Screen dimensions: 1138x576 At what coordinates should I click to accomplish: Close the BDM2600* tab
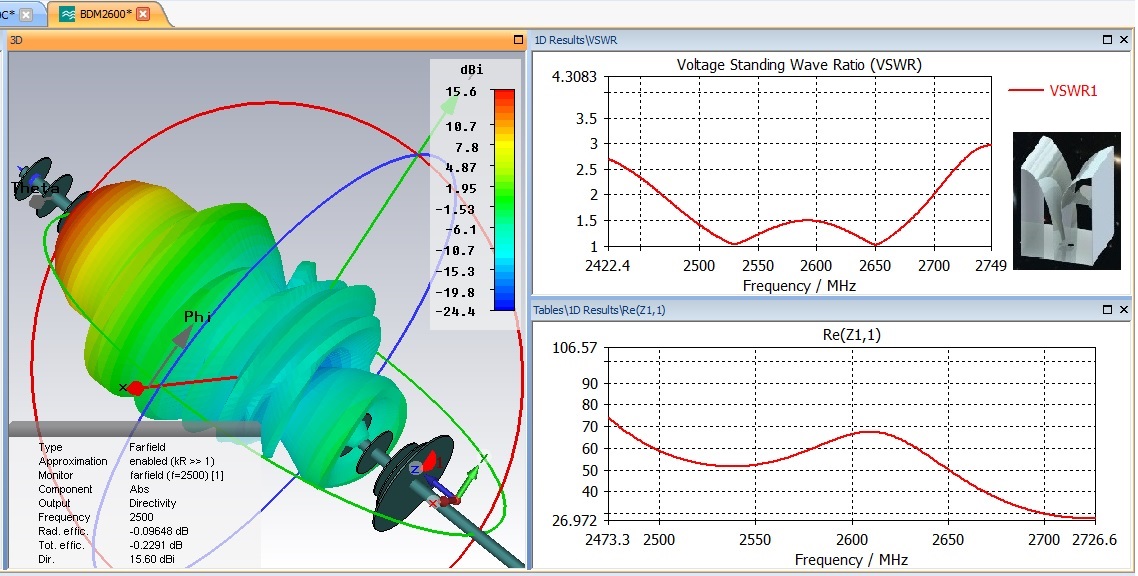point(144,14)
